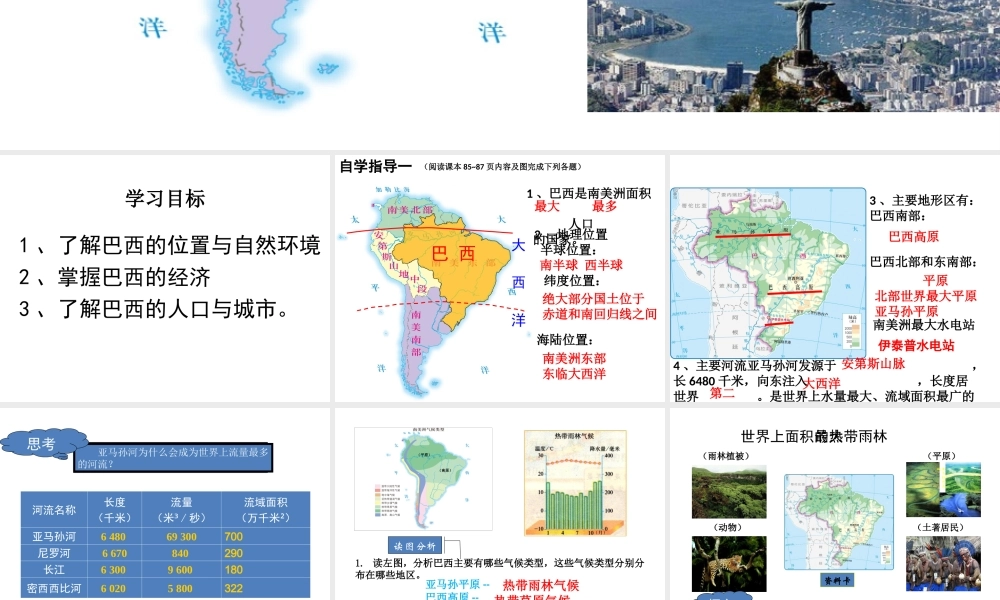
Task: Click the red answer 南美洲东部
Action: (x=574, y=358)
